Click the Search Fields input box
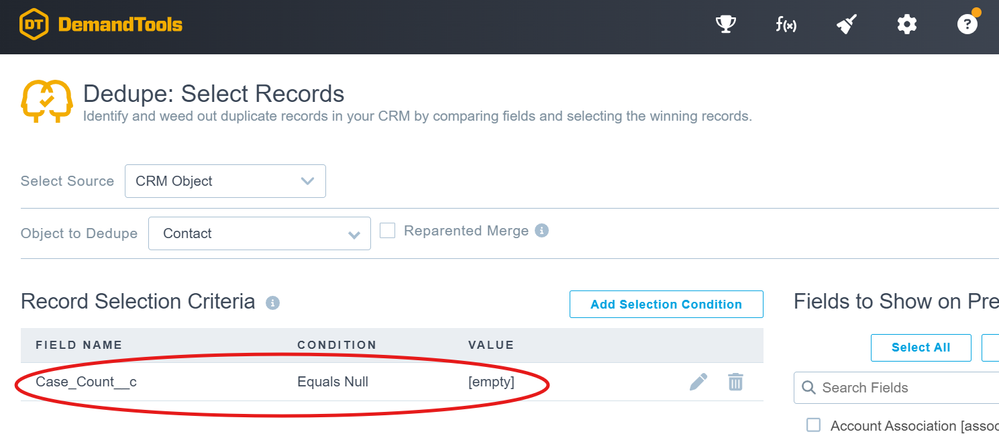Viewport: 999px width, 434px height. [x=905, y=387]
